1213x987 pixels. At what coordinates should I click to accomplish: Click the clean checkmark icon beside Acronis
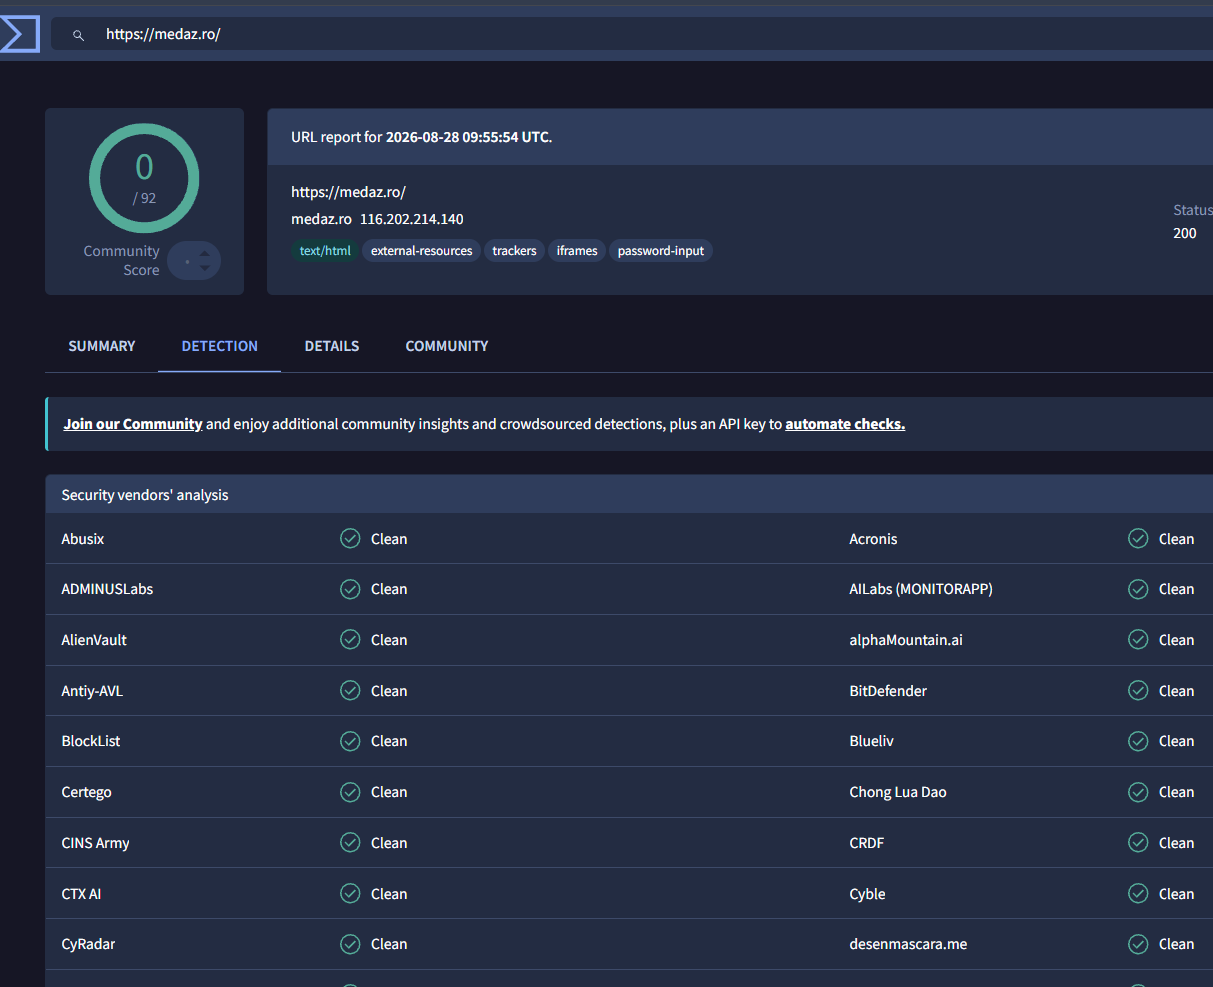point(1138,539)
